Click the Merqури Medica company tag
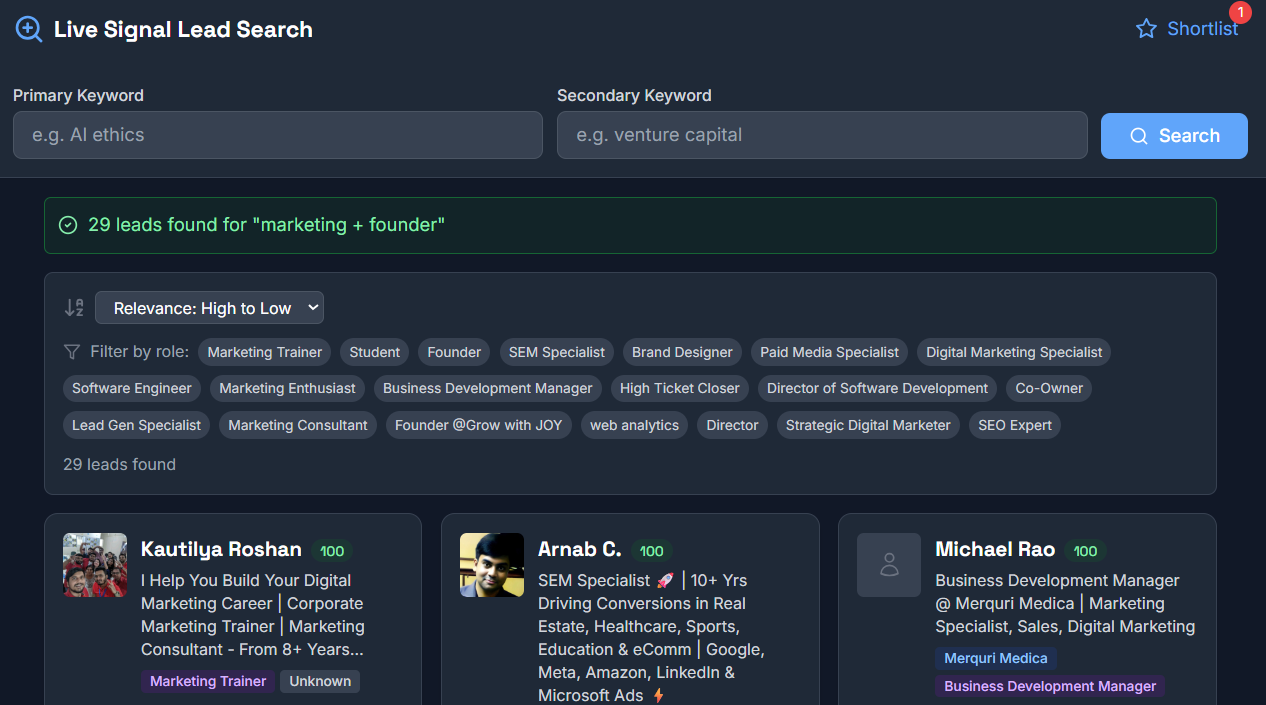The width and height of the screenshot is (1266, 705). point(995,658)
